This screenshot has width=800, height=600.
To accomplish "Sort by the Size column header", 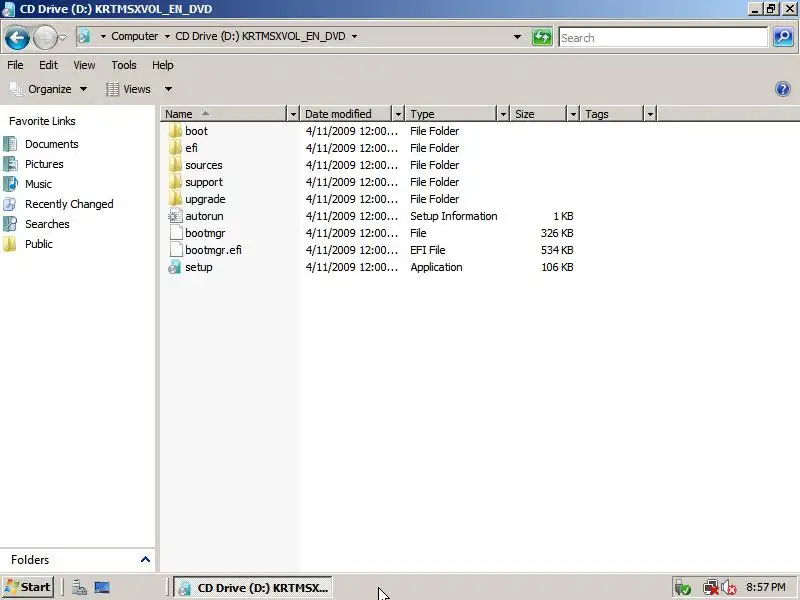I will click(x=539, y=114).
